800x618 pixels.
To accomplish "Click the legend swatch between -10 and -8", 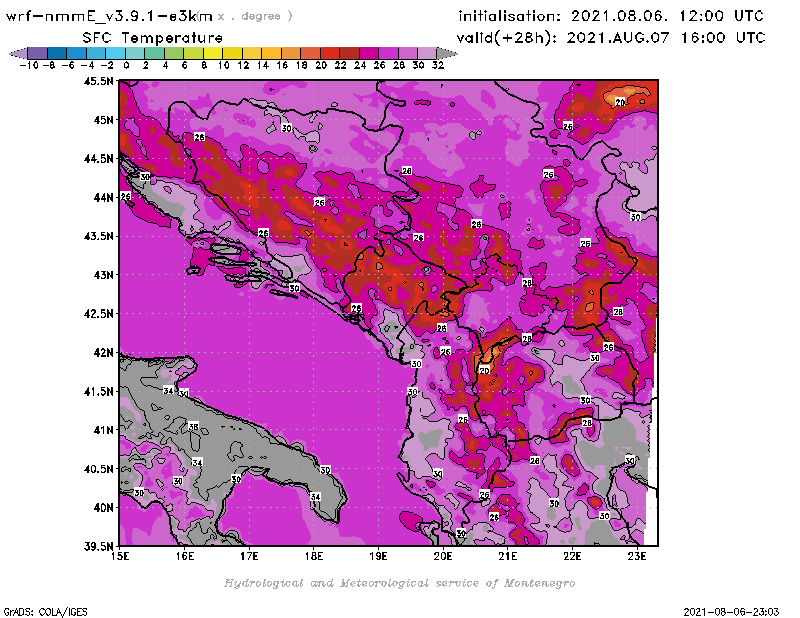I will [38, 53].
